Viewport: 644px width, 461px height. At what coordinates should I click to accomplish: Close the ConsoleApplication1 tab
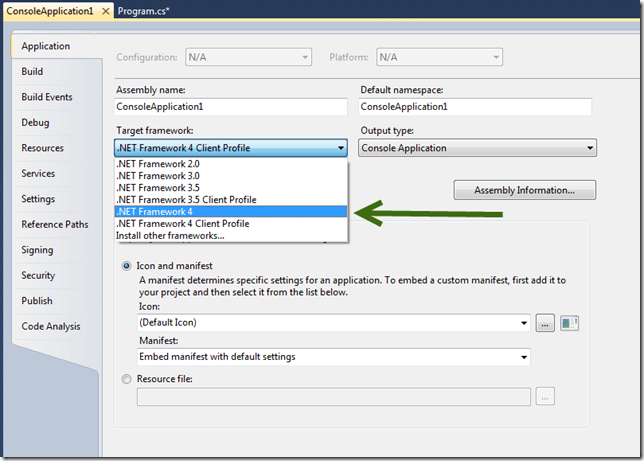106,11
